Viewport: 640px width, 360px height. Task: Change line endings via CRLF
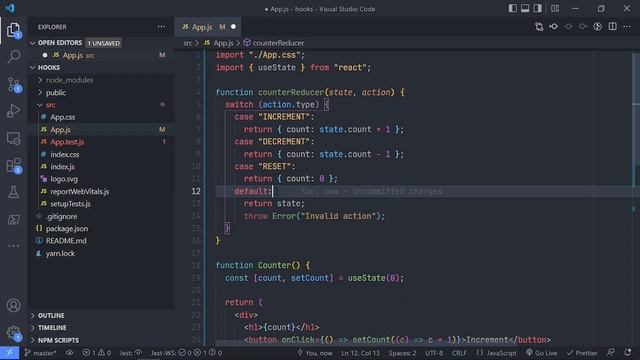coord(459,353)
